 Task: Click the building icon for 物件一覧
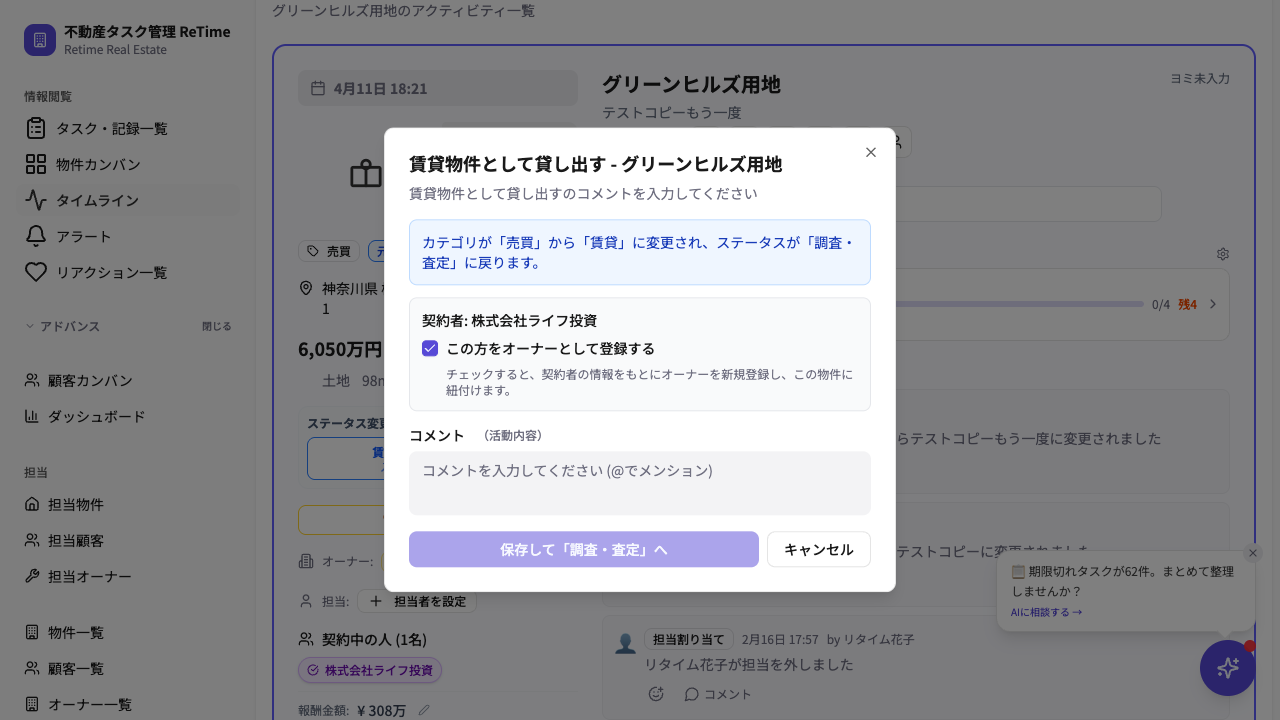(x=32, y=632)
